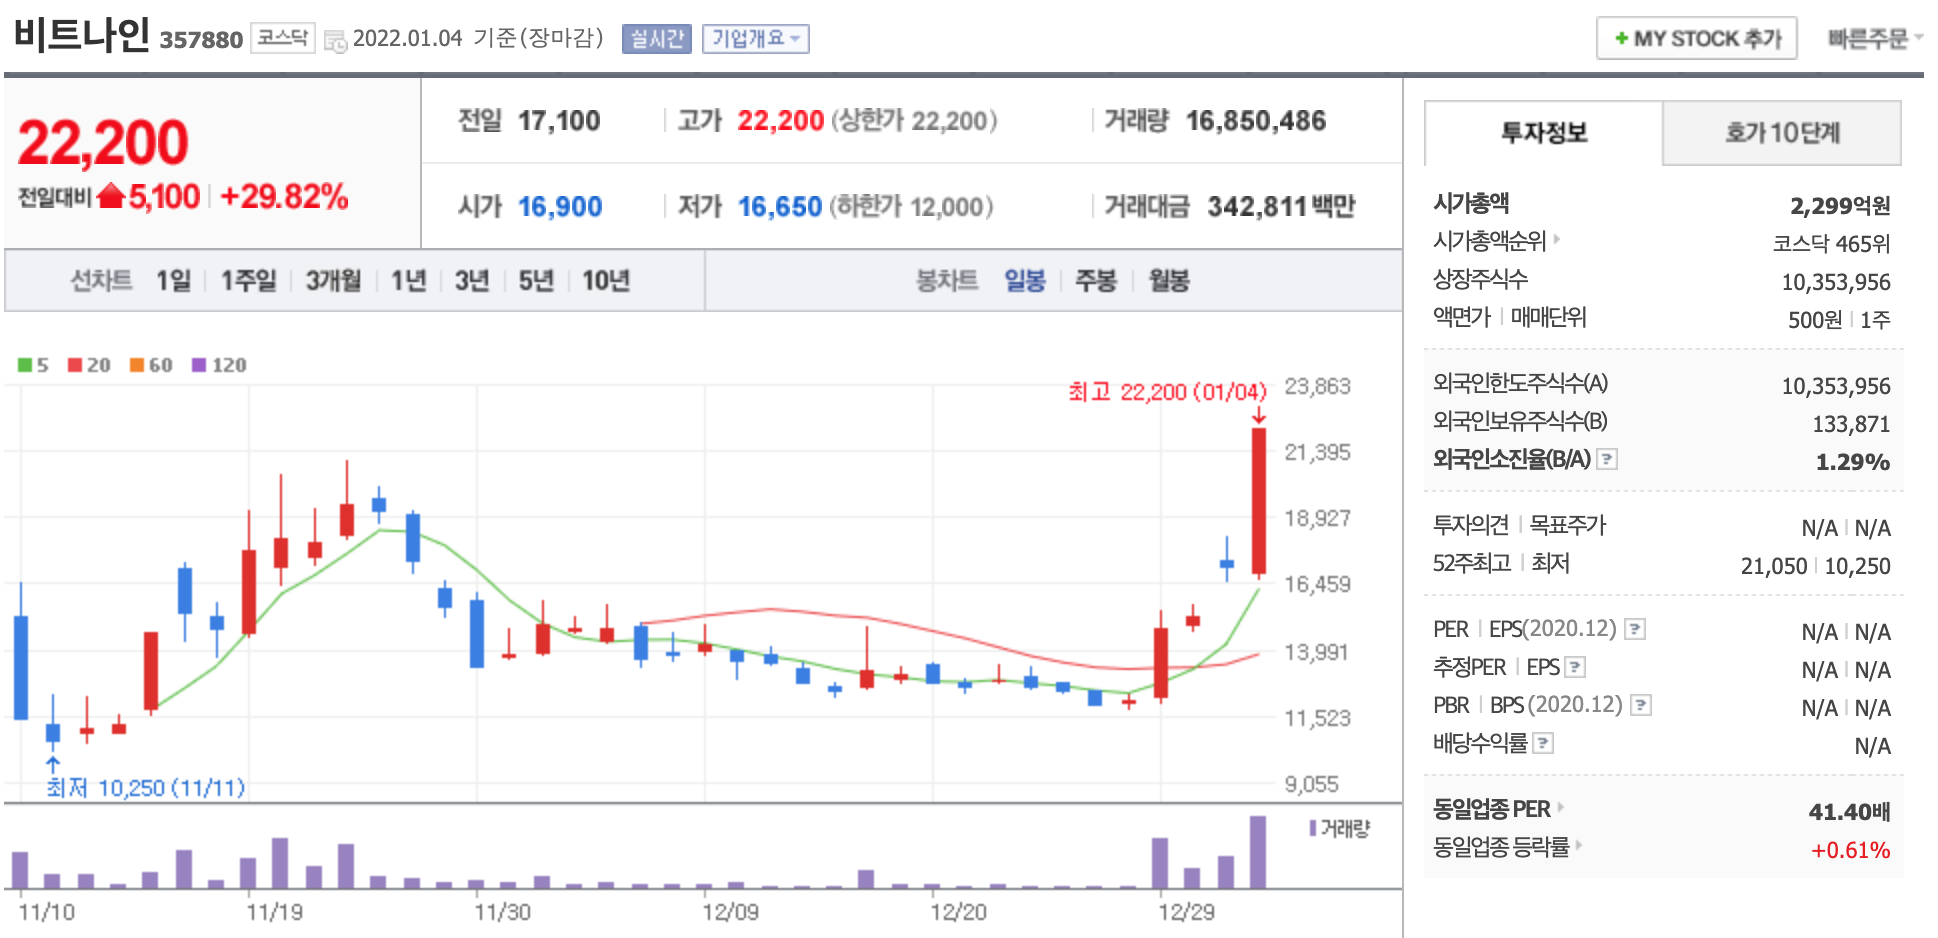Select the 1년 line chart period

click(x=408, y=281)
